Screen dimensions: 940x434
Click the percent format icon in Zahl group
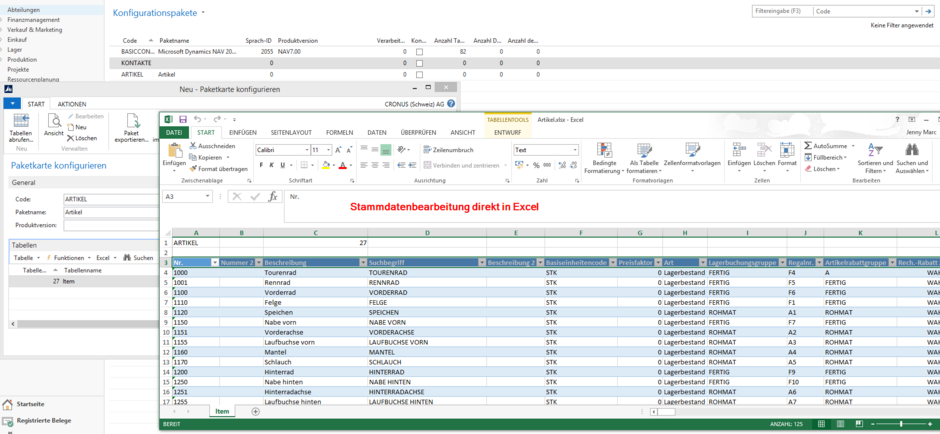(537, 165)
